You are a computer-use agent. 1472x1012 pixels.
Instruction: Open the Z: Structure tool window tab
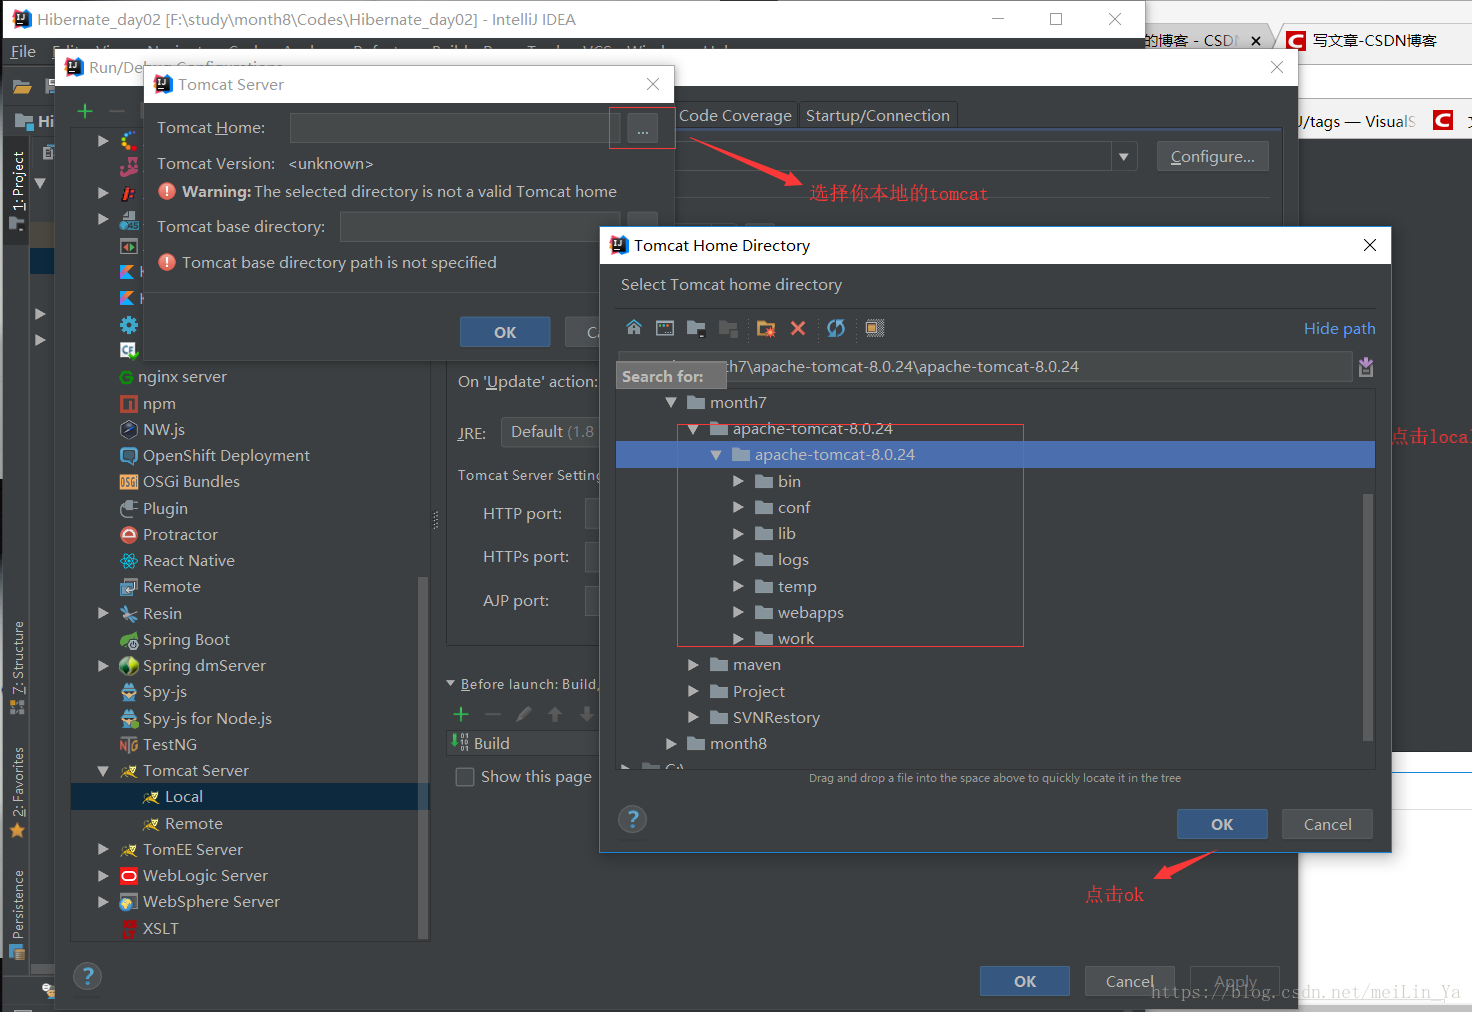(x=17, y=666)
